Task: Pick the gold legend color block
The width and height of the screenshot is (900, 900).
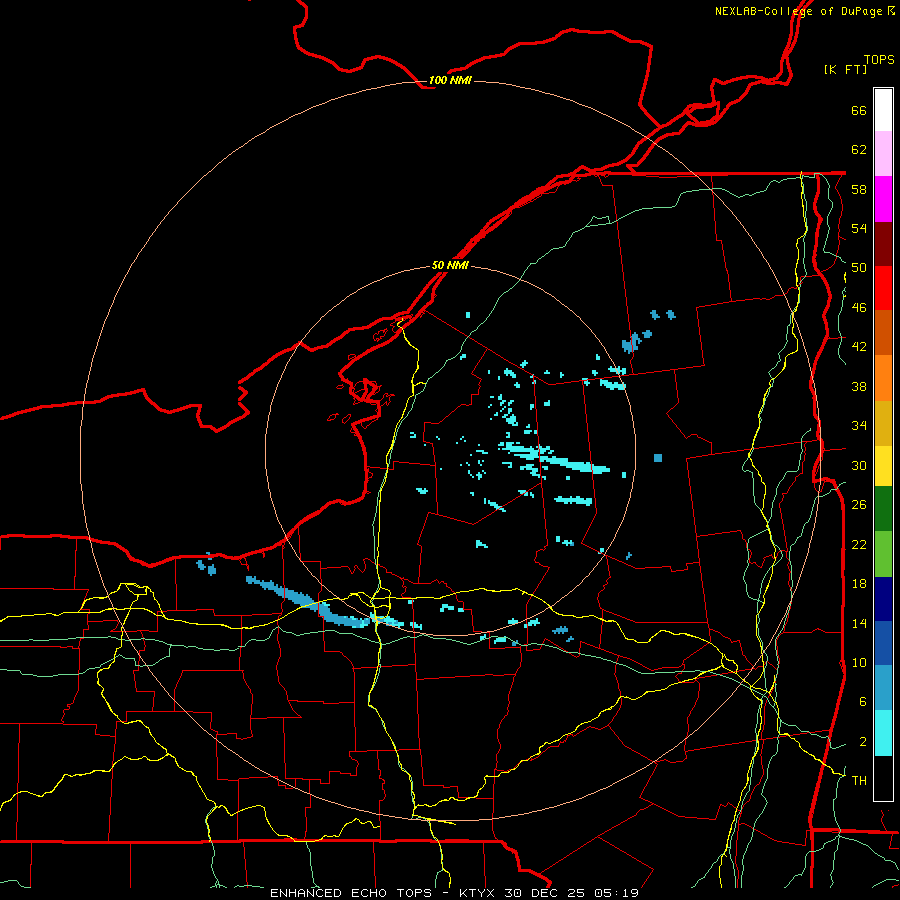Action: pyautogui.click(x=883, y=422)
